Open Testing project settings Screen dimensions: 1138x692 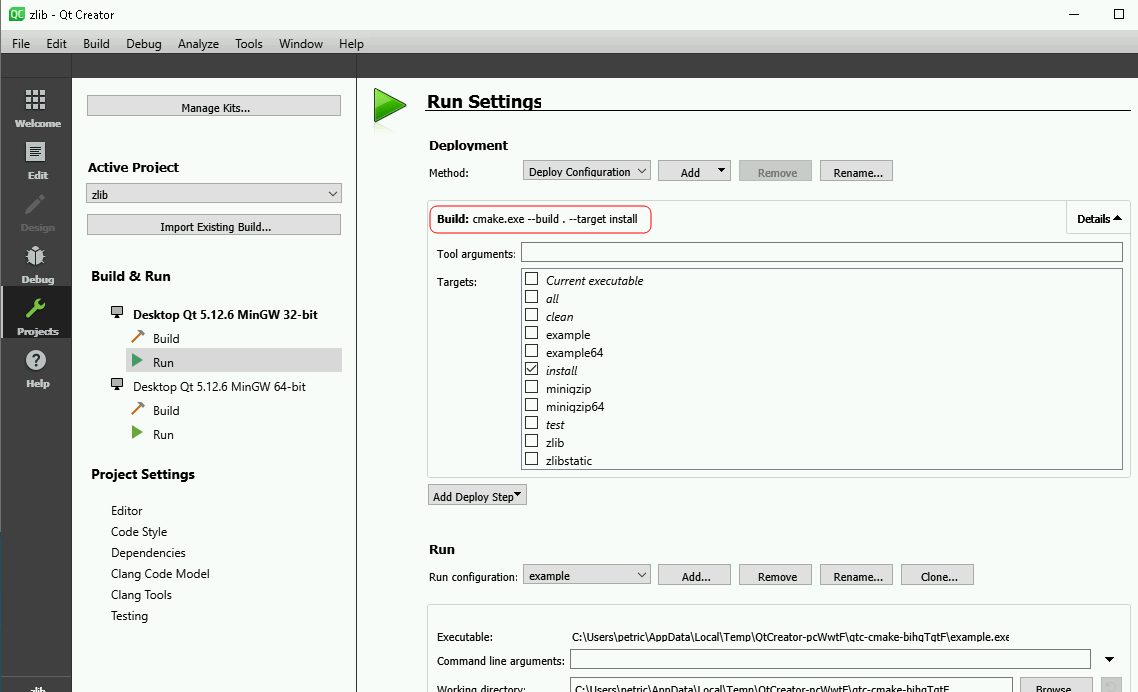coord(129,616)
